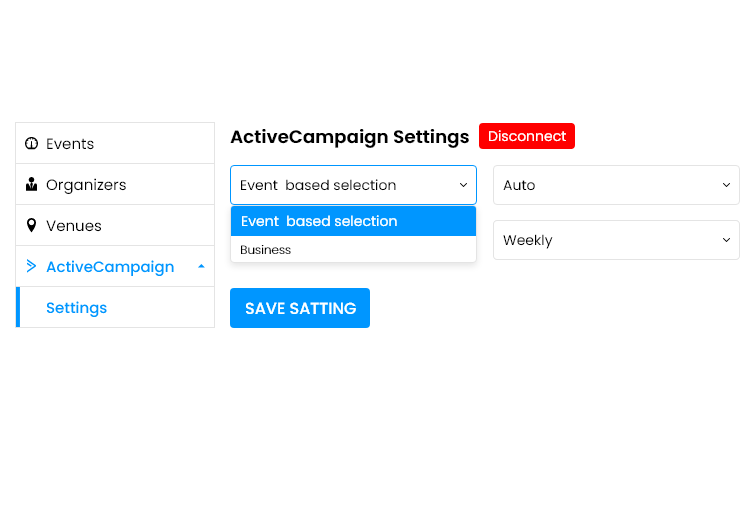Open the Organizers menu item
Screen dimensions: 755x505
tap(115, 184)
